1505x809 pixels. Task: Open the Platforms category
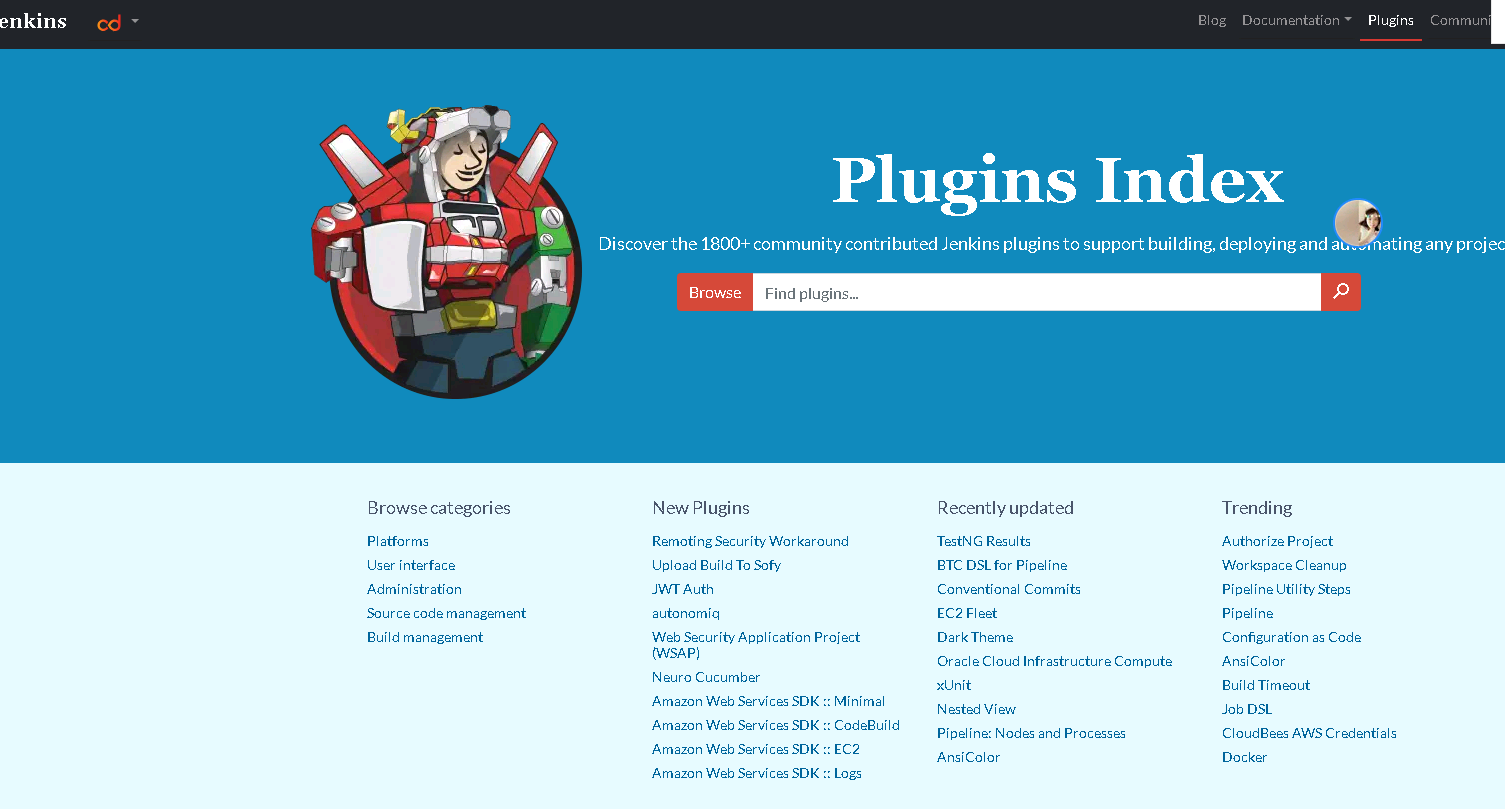(x=398, y=541)
